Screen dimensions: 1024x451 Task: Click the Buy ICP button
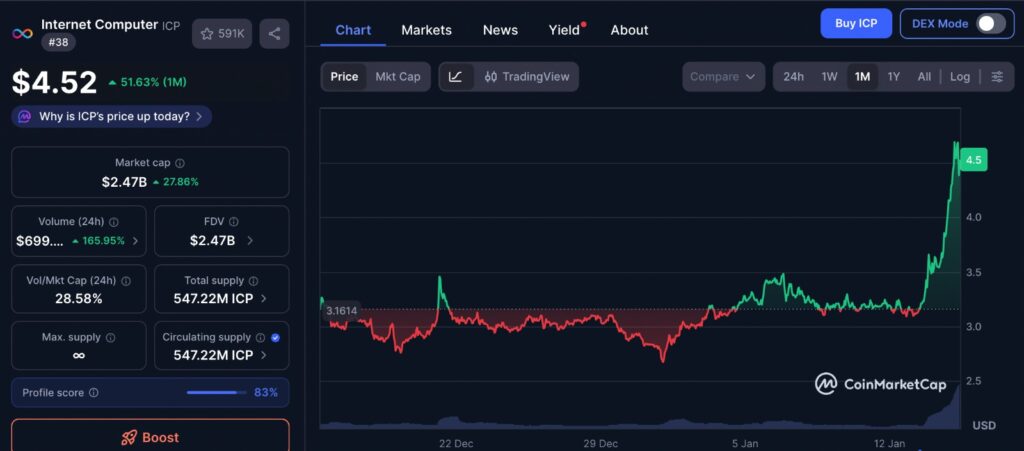856,24
